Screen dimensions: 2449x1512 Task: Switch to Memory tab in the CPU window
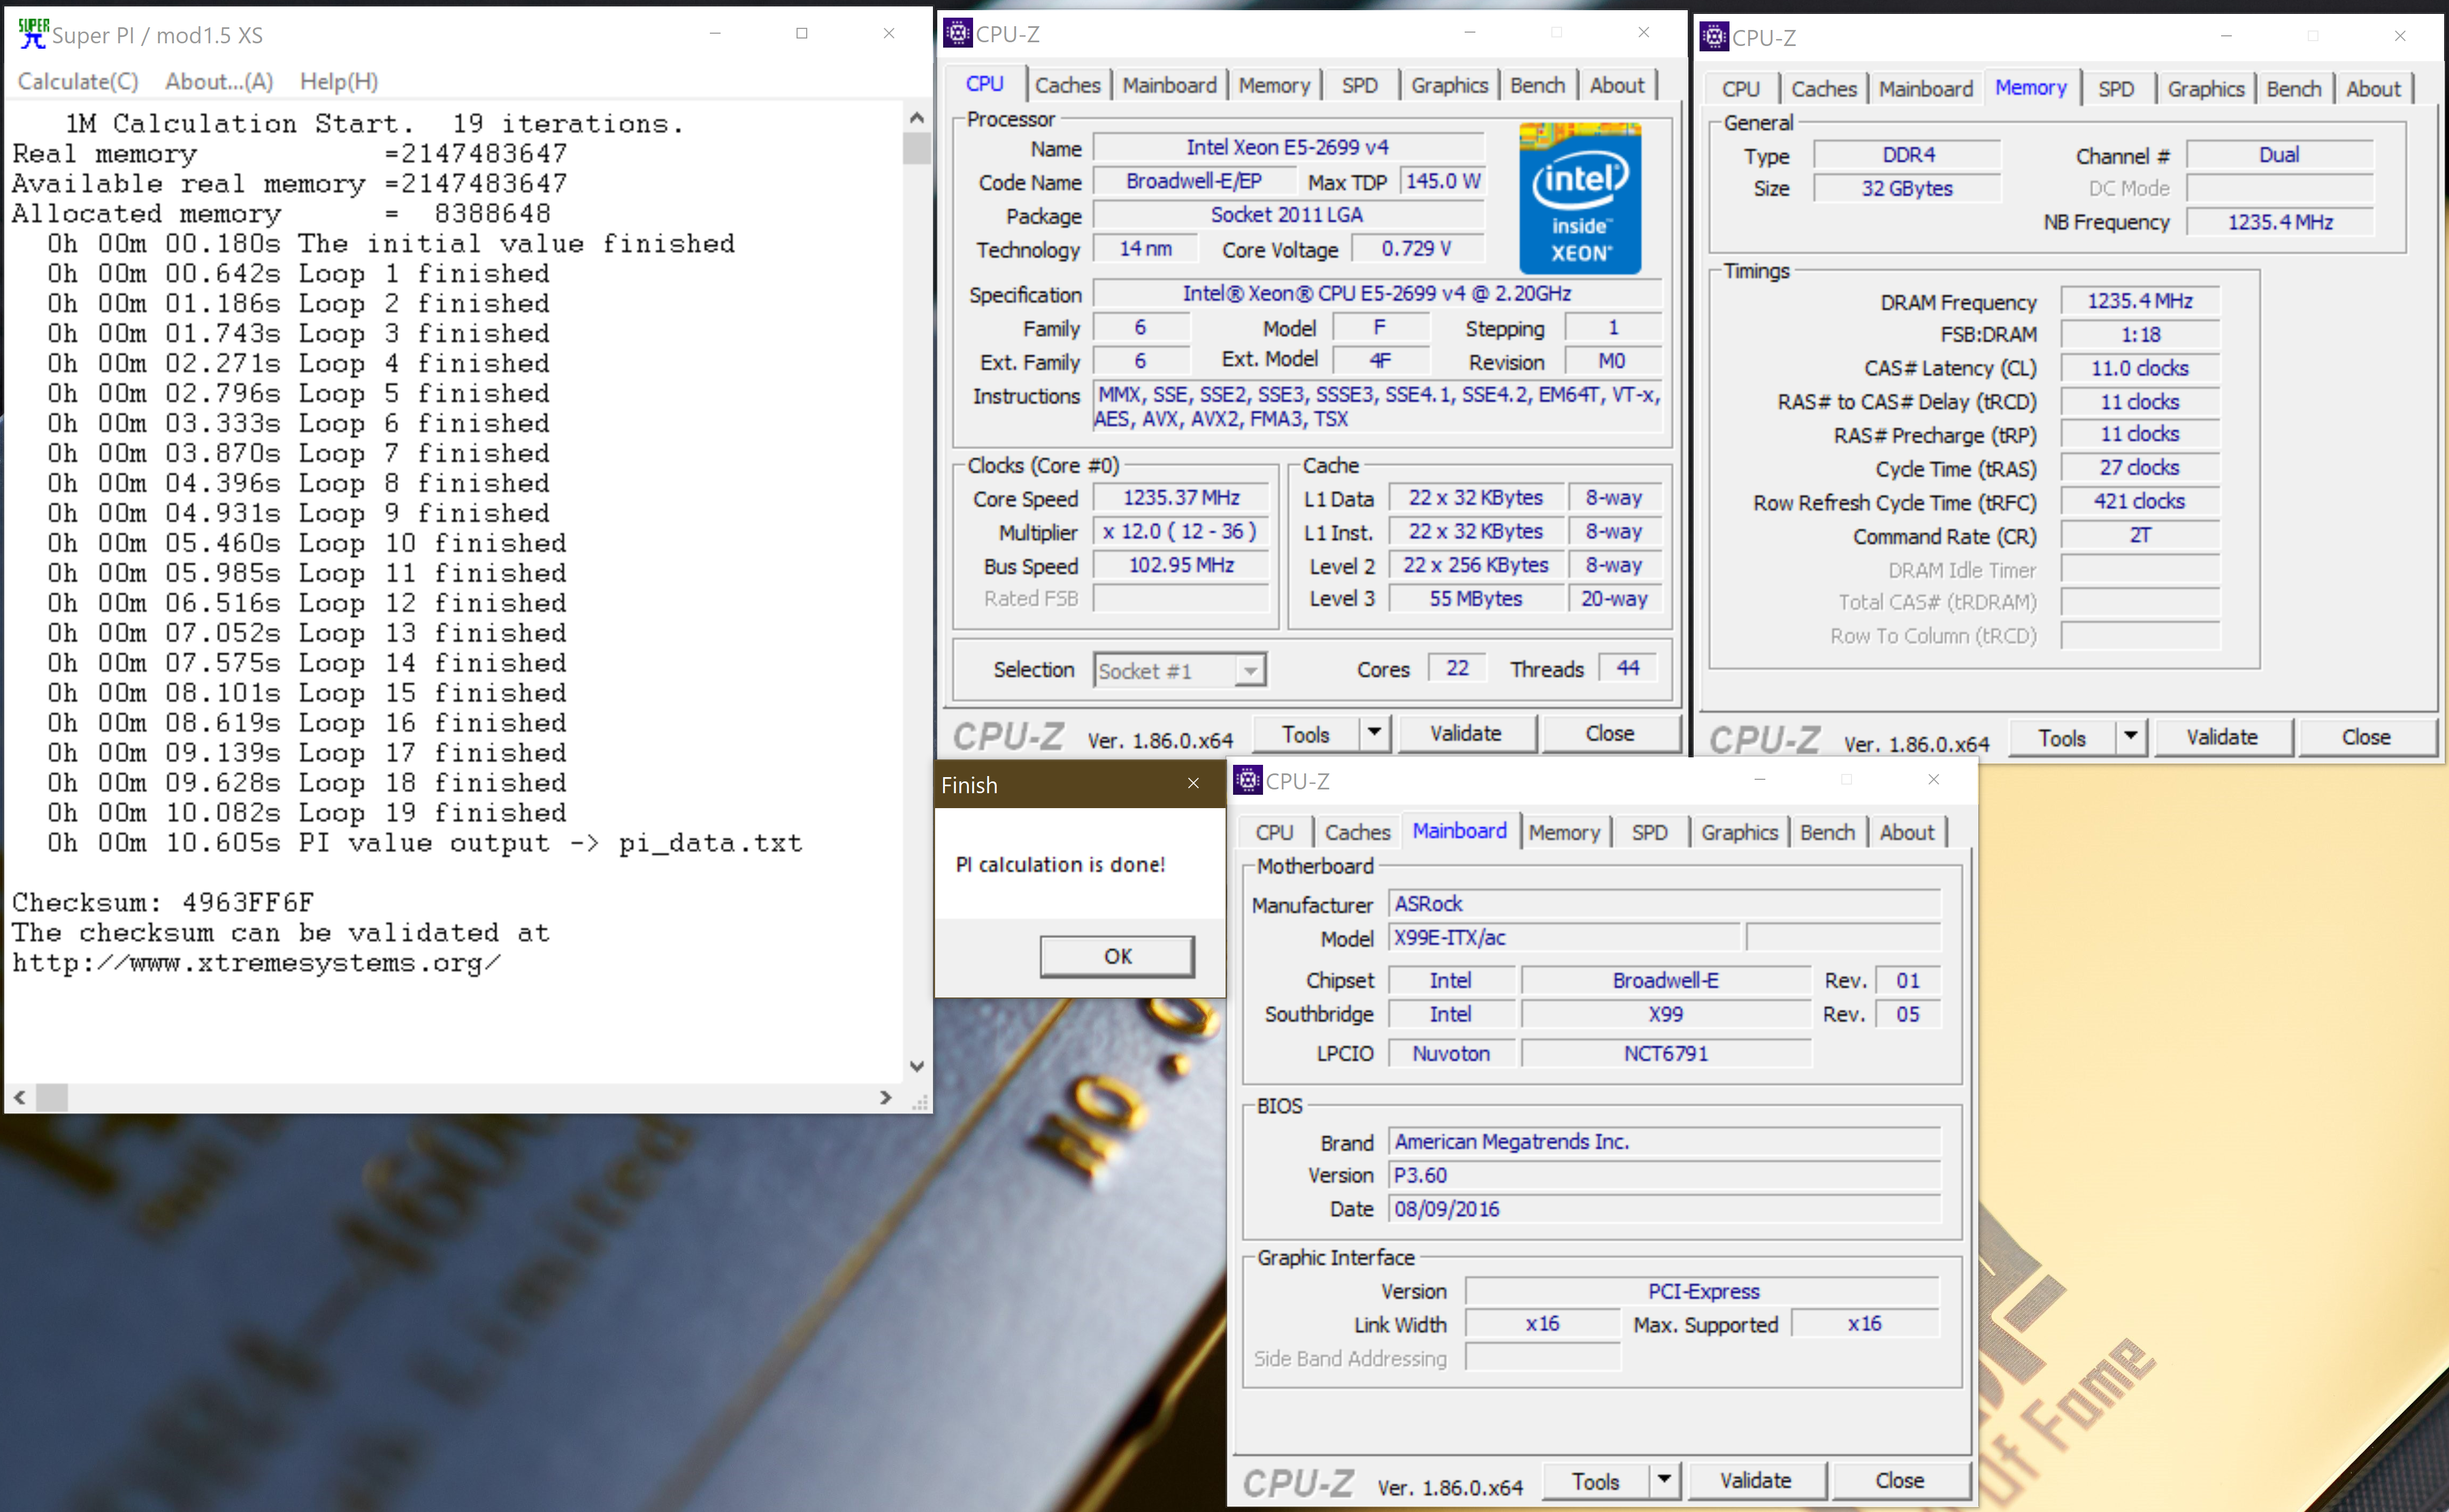point(1274,85)
